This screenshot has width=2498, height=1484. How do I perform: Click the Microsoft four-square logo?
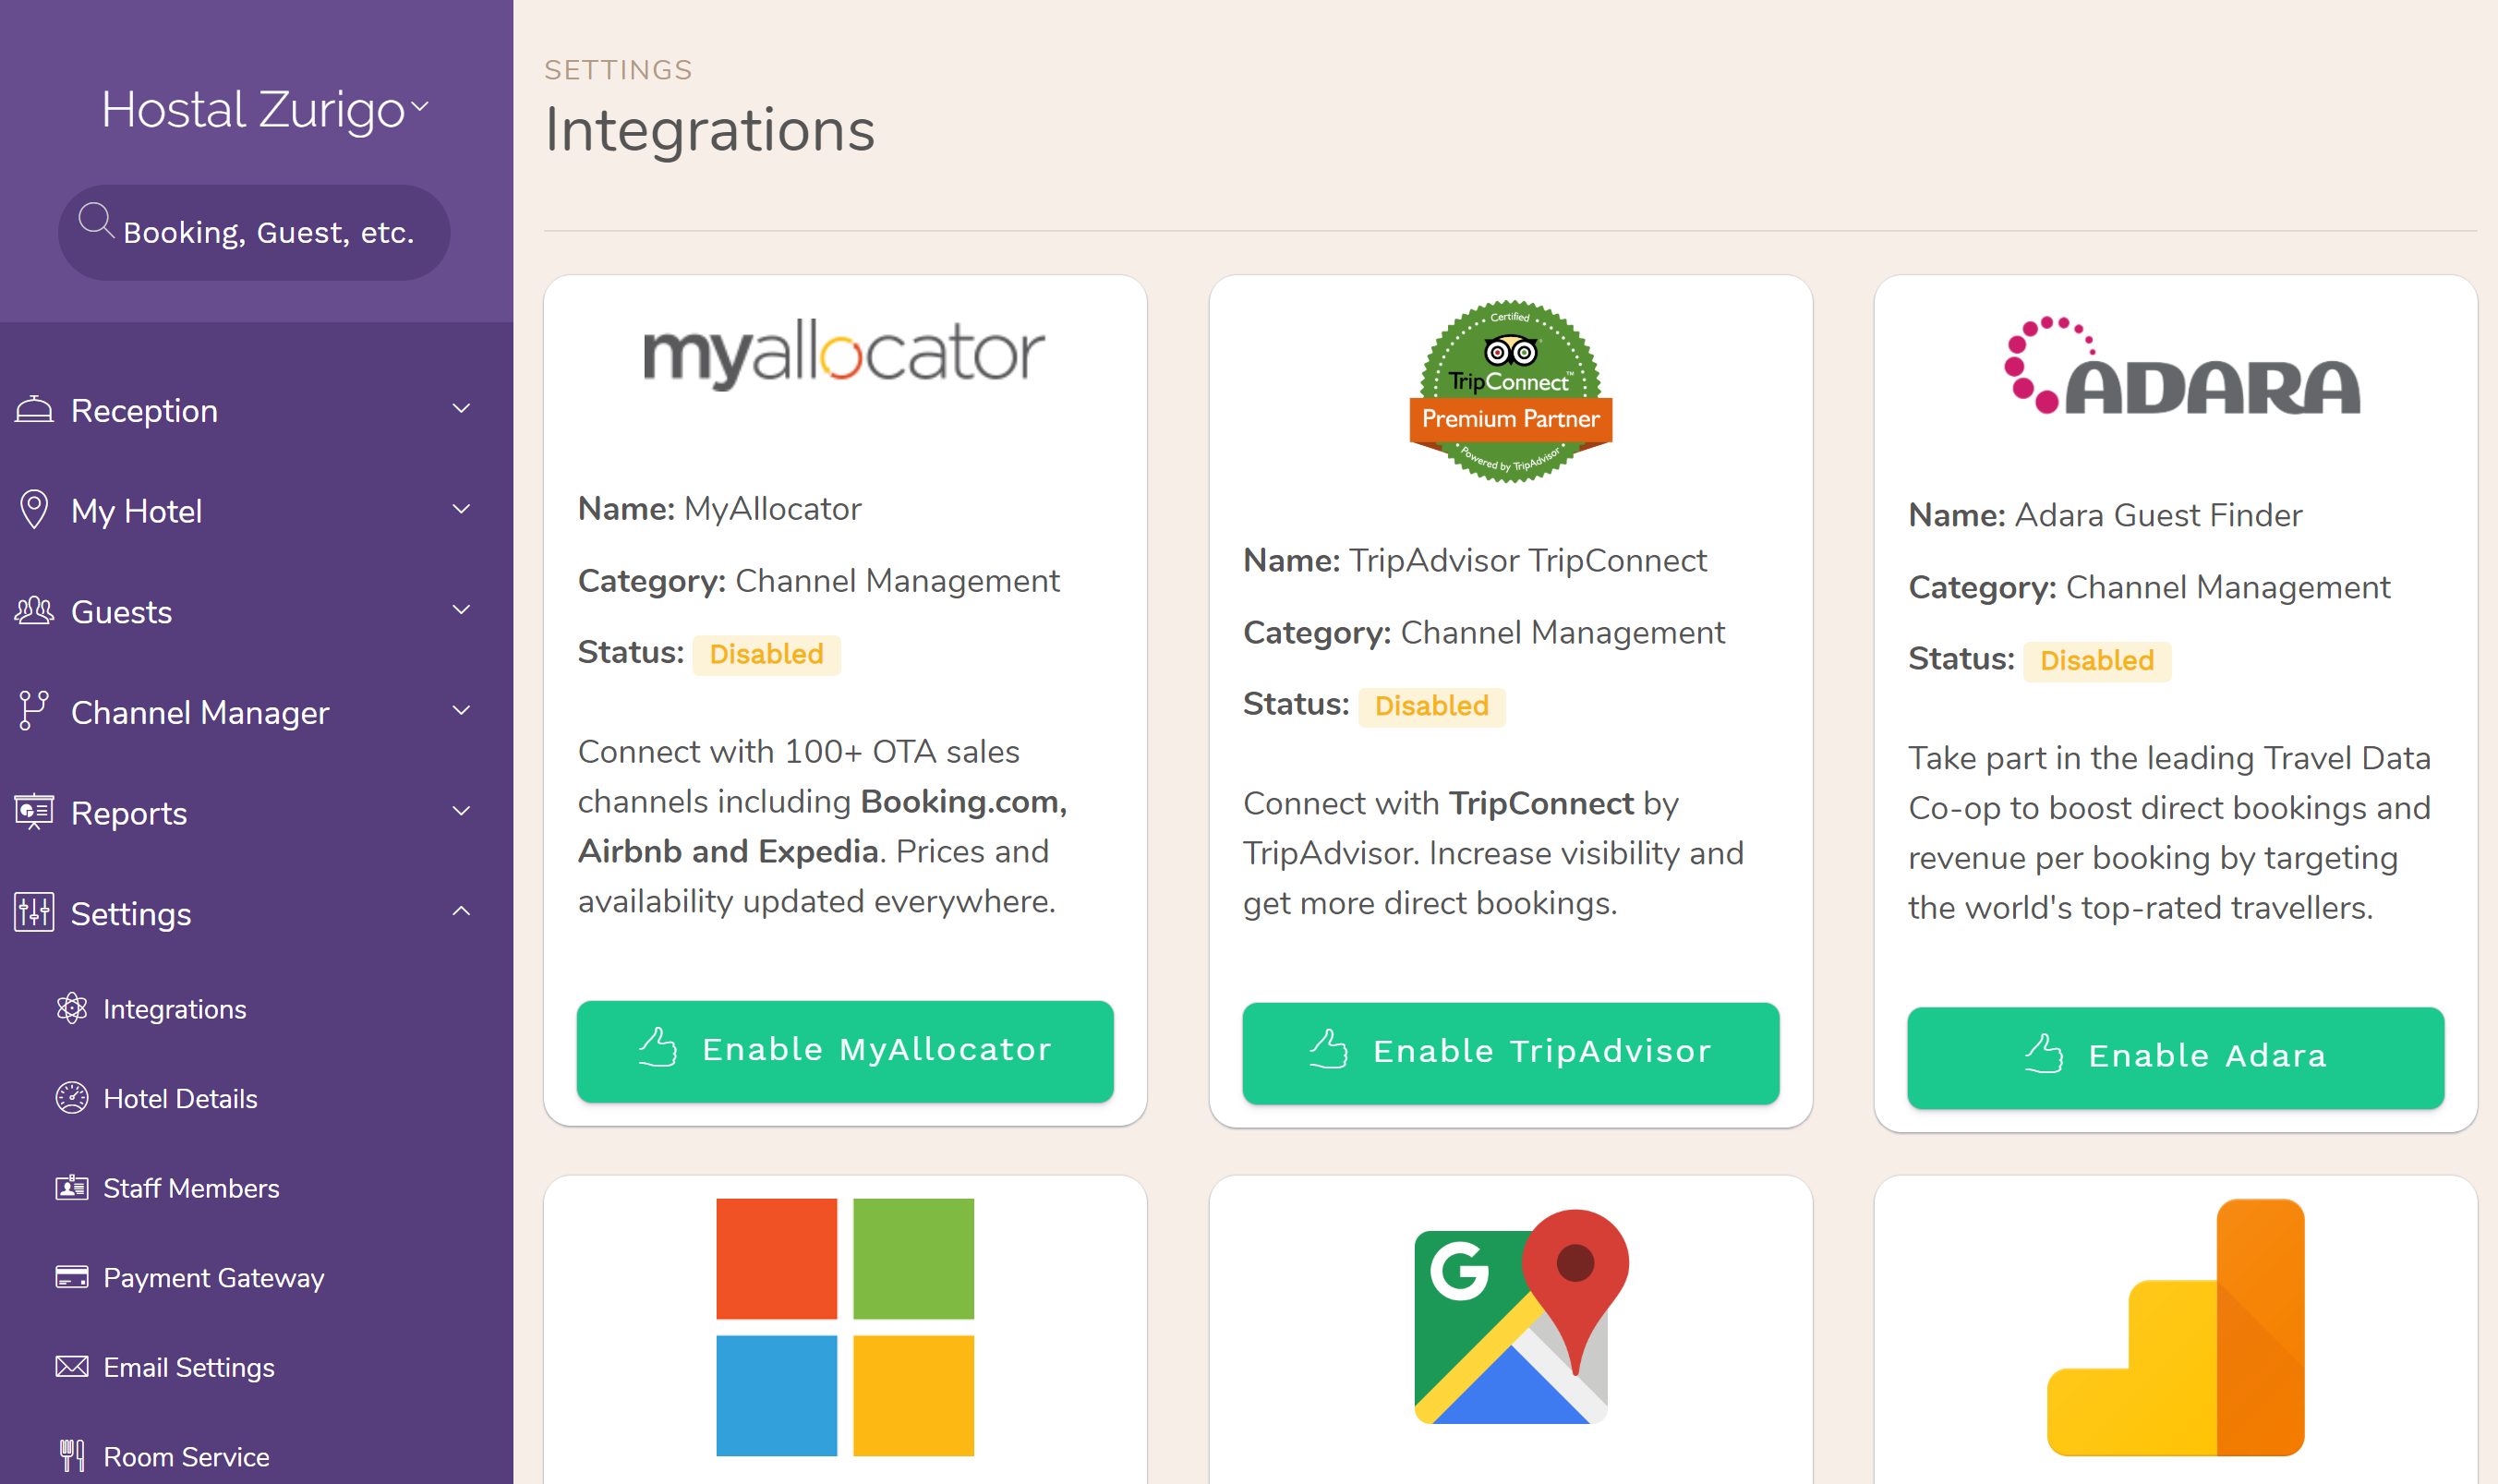(x=845, y=1327)
